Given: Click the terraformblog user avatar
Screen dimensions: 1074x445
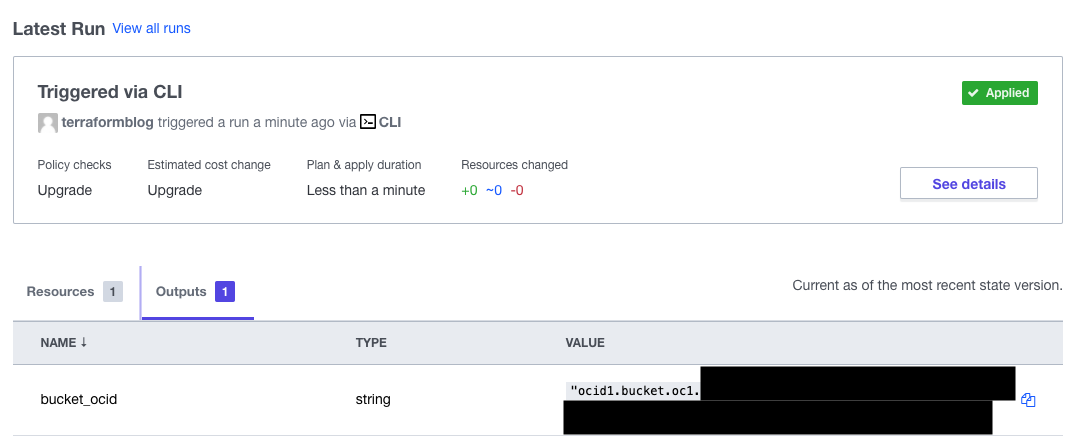Looking at the screenshot, I should 47,123.
